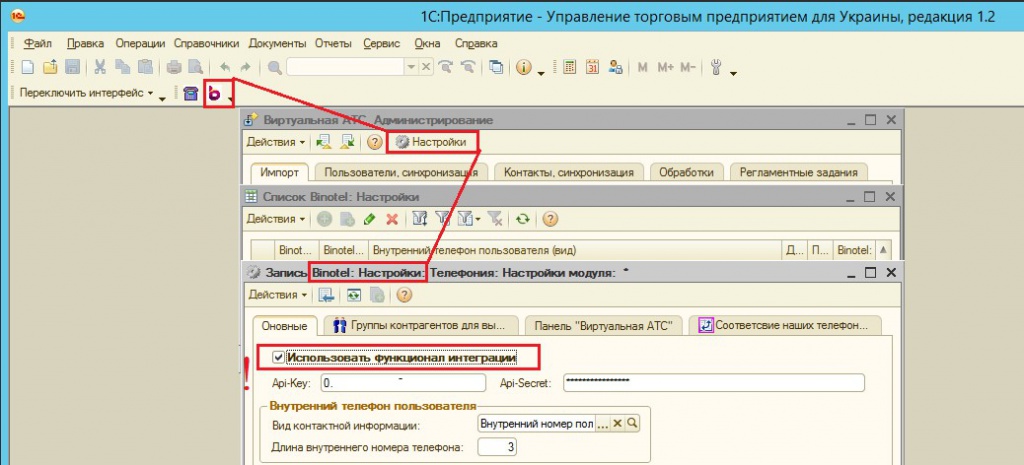Click the Print icon
This screenshot has width=1024, height=465.
[174, 67]
